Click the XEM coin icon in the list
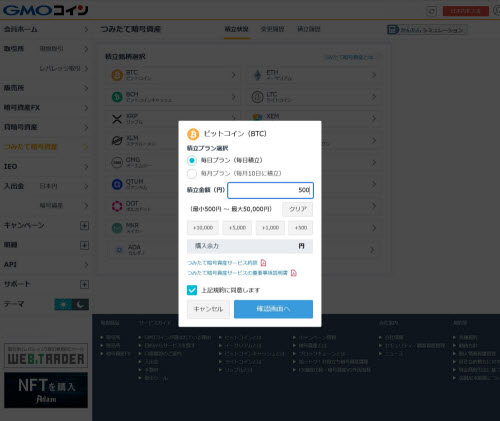This screenshot has width=500, height=421. click(257, 117)
